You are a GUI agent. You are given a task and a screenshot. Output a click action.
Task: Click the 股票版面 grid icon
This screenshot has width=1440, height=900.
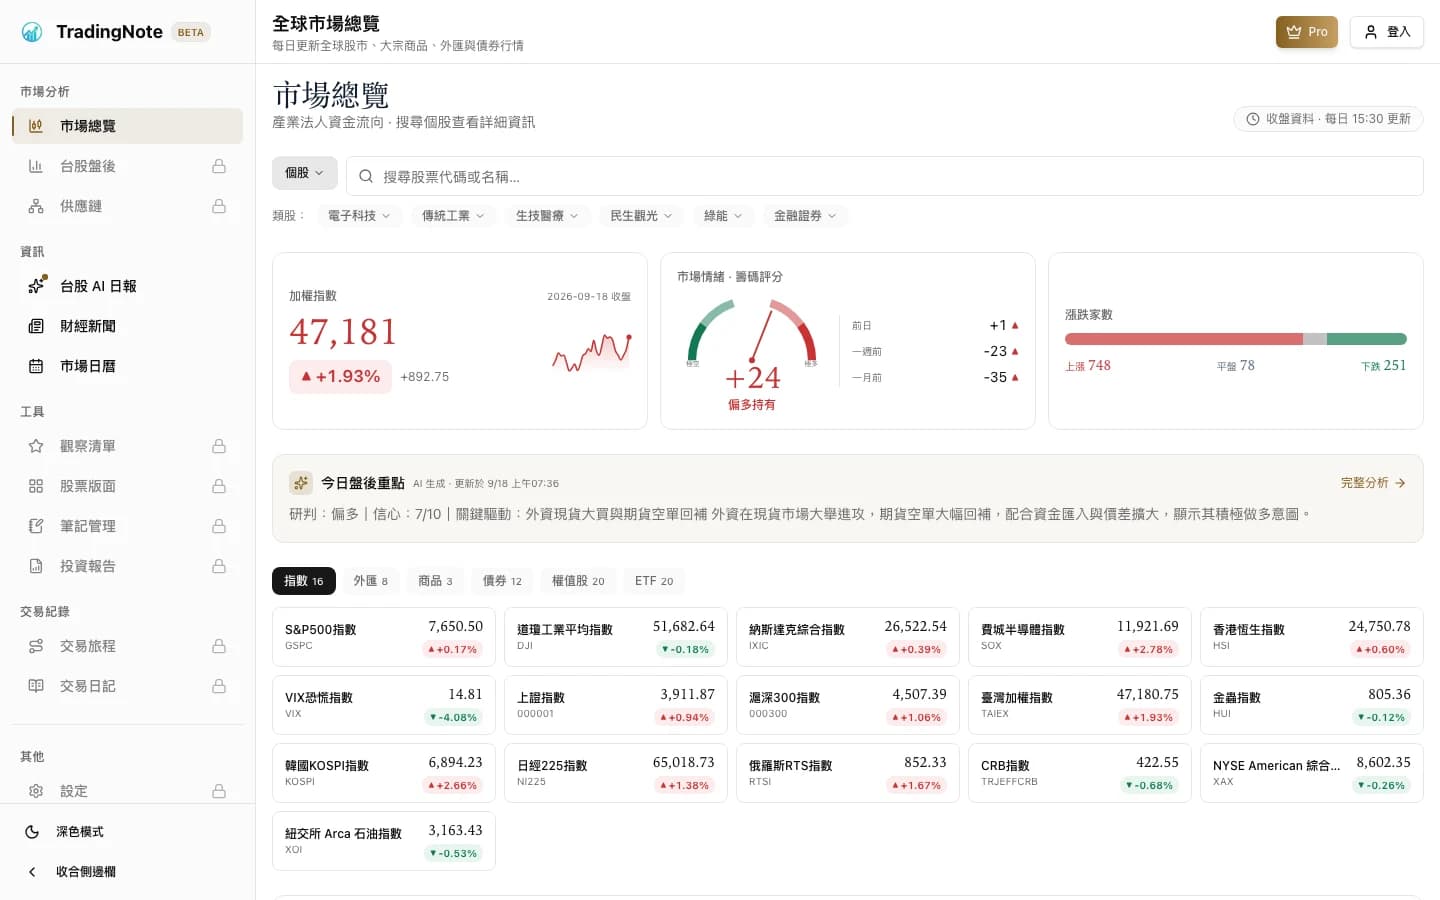click(x=36, y=486)
